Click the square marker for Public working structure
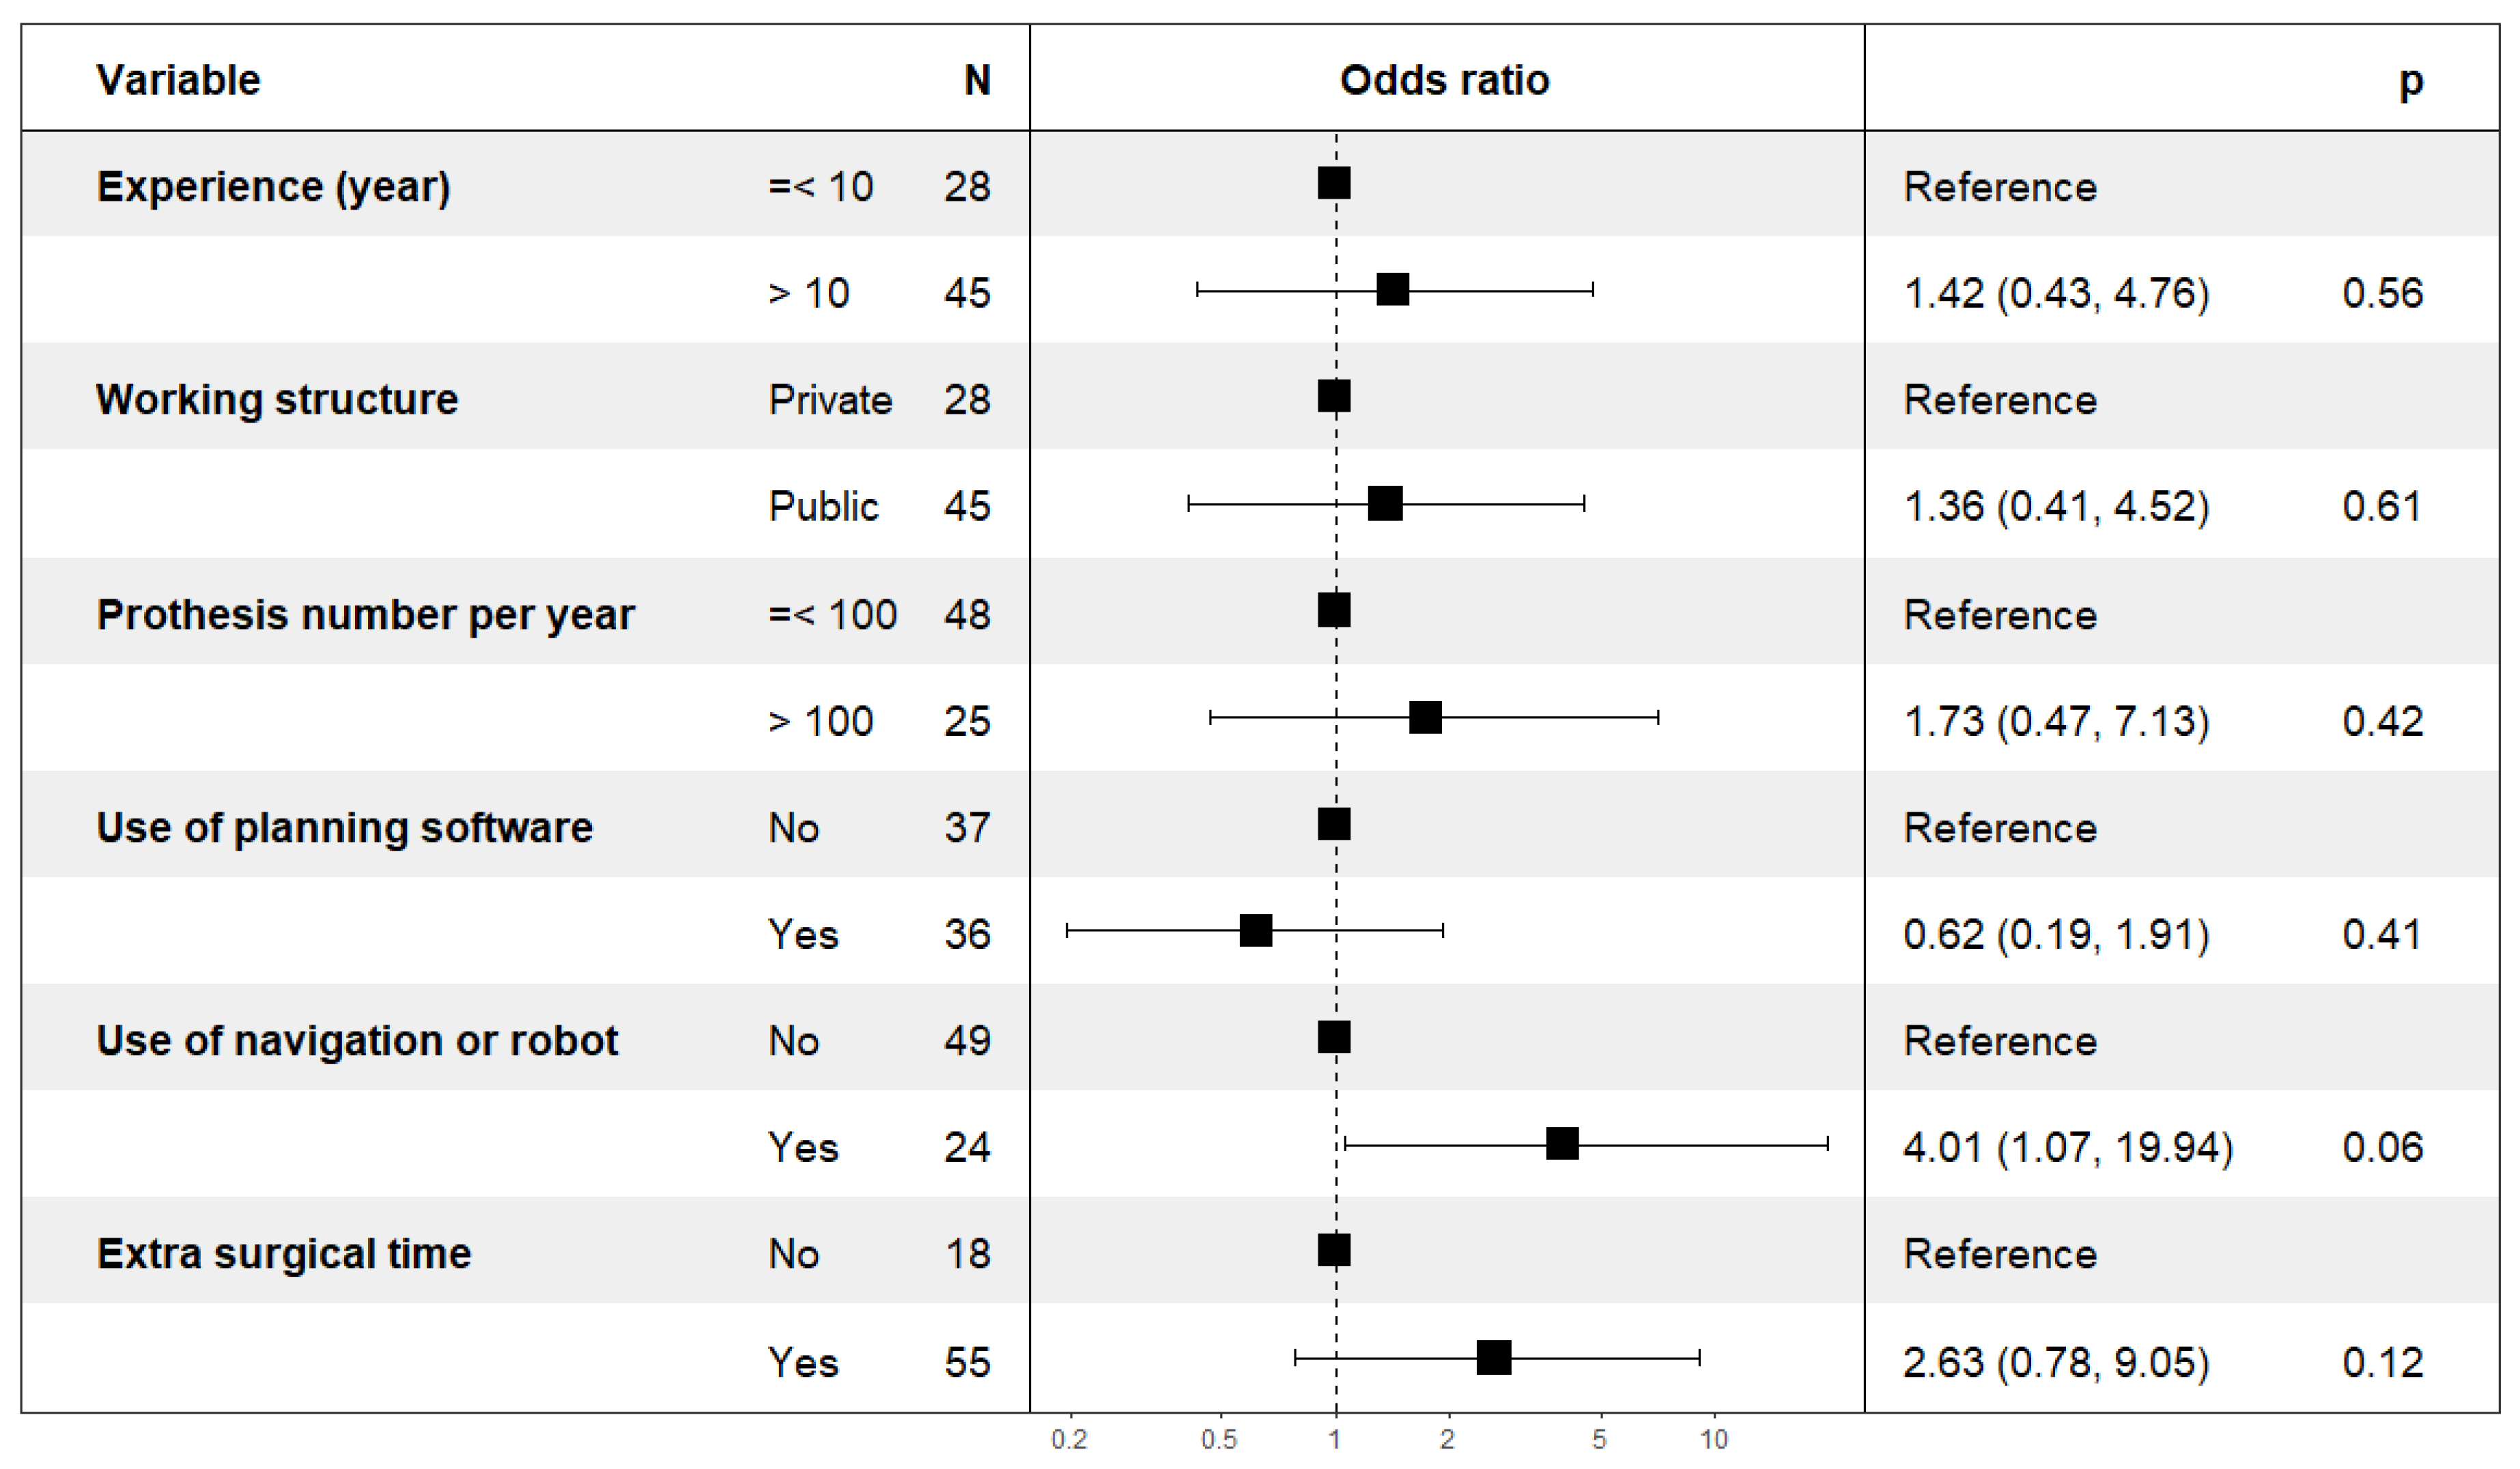 point(1384,504)
